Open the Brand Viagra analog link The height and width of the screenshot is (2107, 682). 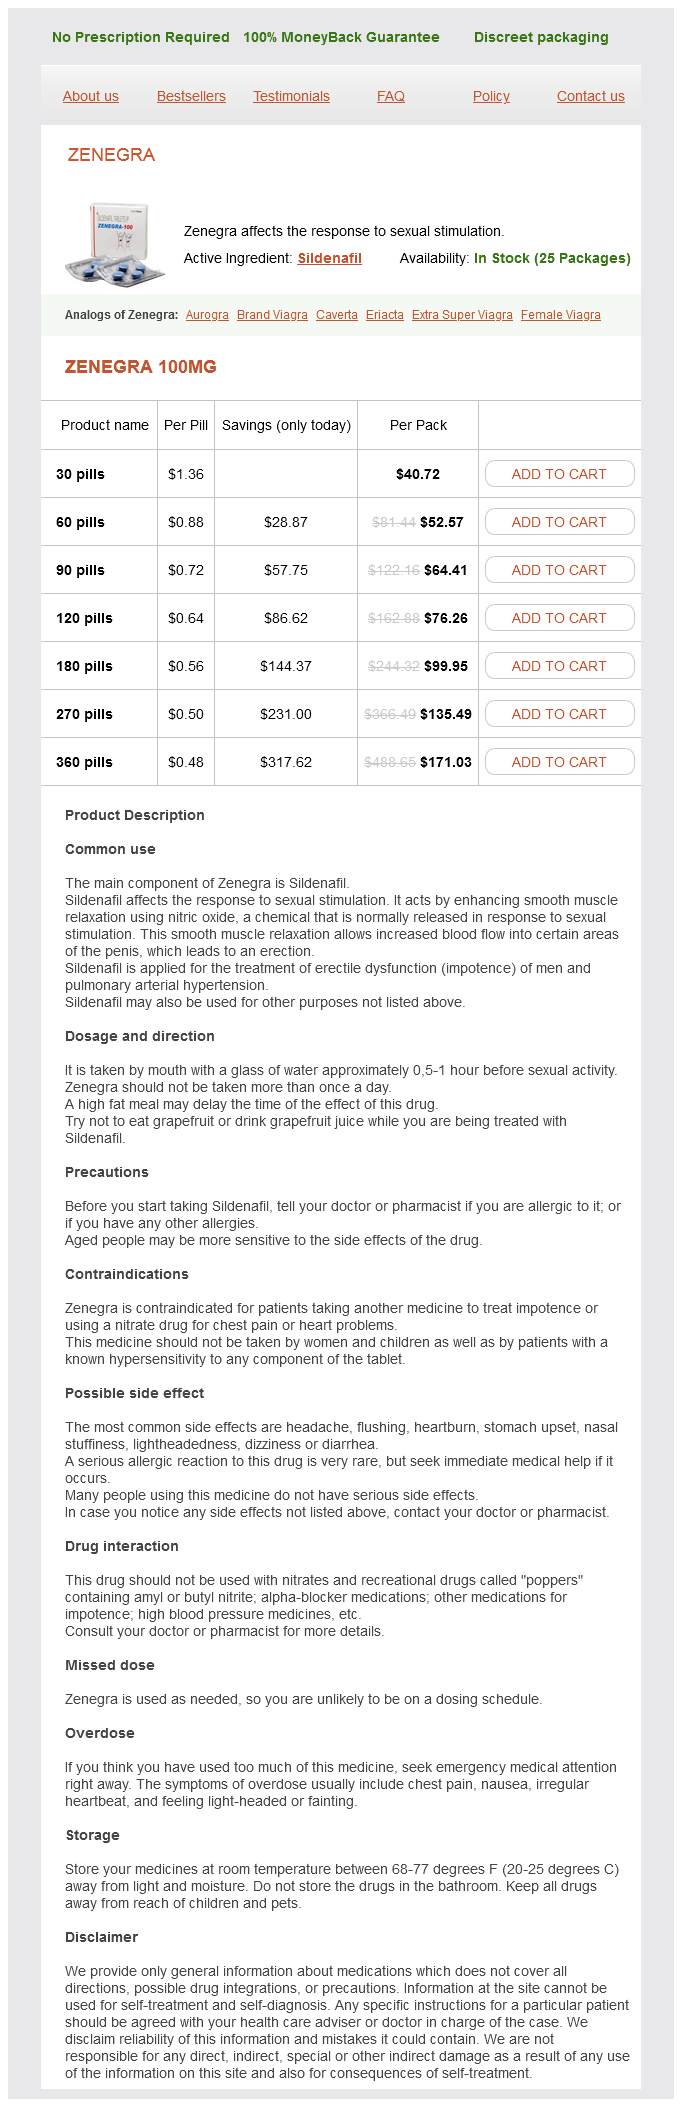tap(272, 315)
